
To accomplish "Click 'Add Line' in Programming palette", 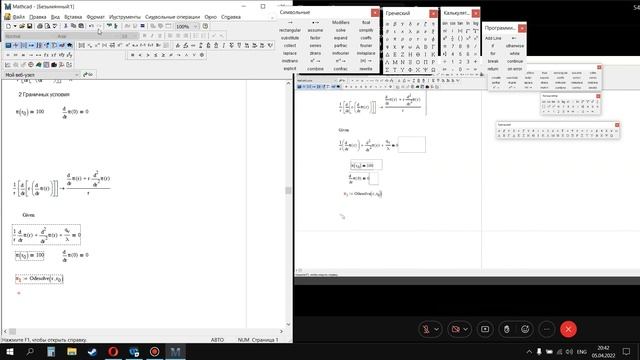I will coord(493,38).
